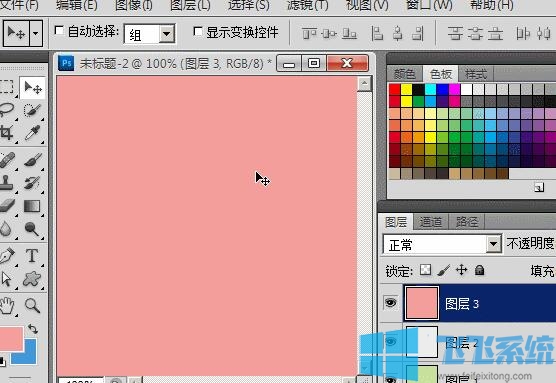Screen dimensions: 556x383
Task: Click the distribute vertical centers icon
Action: [x=475, y=34]
